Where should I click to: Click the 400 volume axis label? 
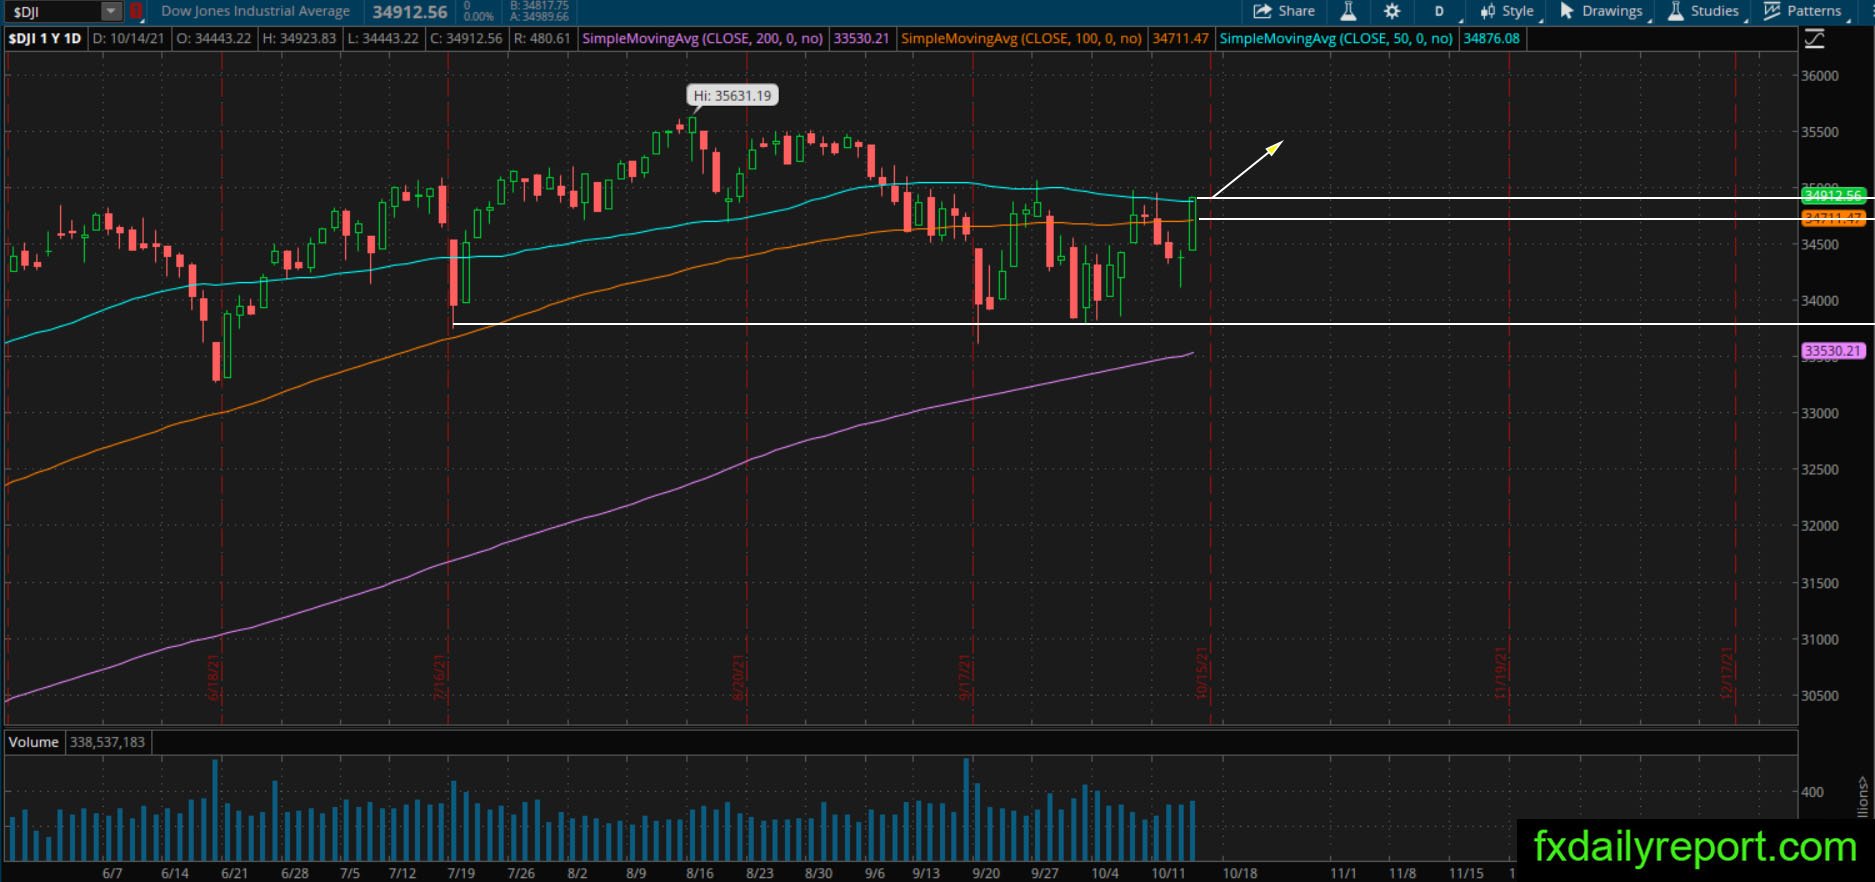1812,792
